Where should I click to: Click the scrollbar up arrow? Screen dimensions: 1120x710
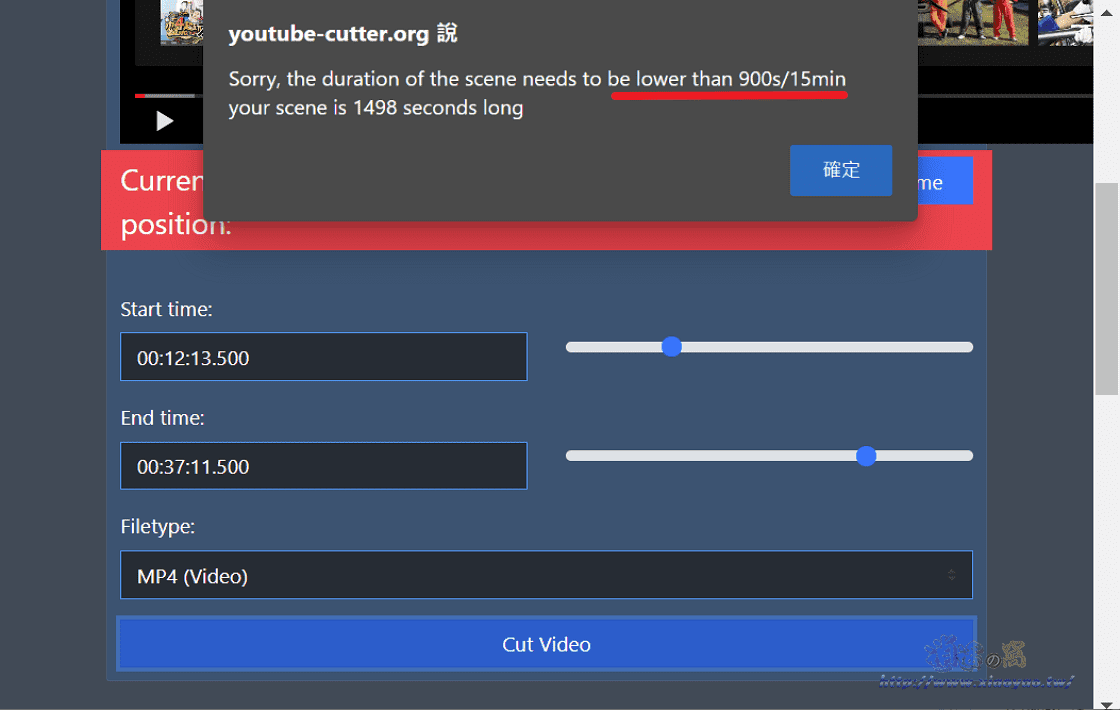coord(1106,12)
